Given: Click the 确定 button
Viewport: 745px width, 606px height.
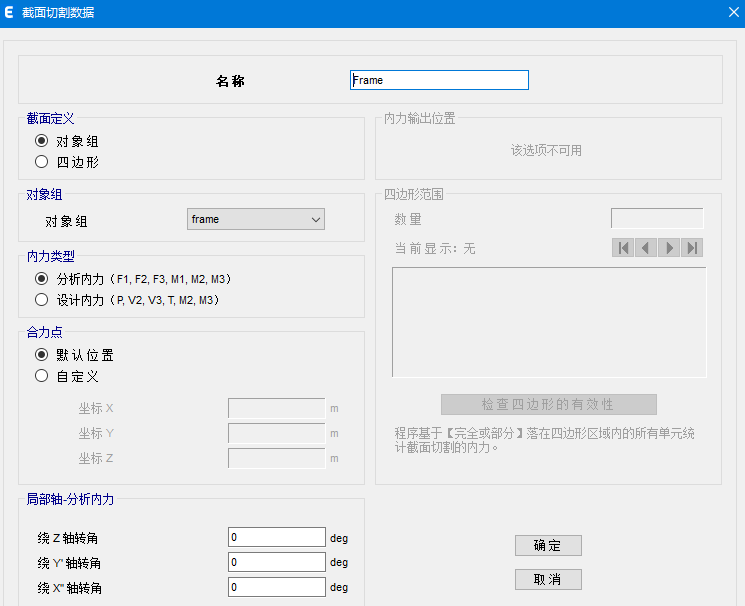Looking at the screenshot, I should pyautogui.click(x=548, y=545).
